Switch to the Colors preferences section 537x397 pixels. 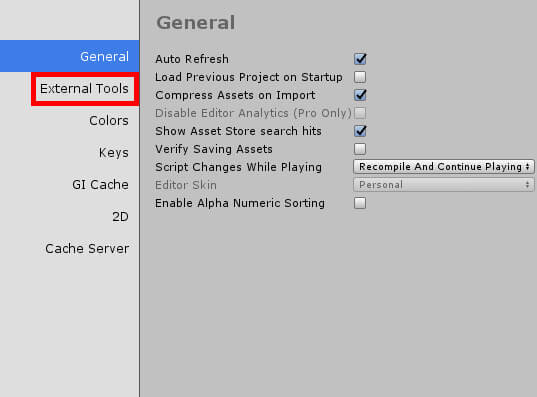pyautogui.click(x=109, y=121)
